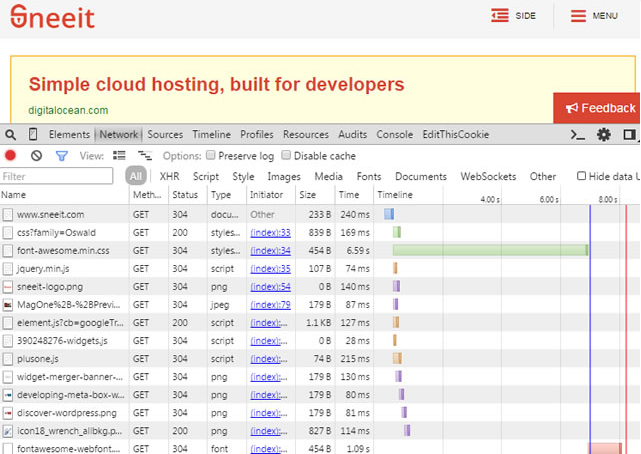This screenshot has width=641, height=454.
Task: Filter by Documents type
Action: tap(421, 177)
